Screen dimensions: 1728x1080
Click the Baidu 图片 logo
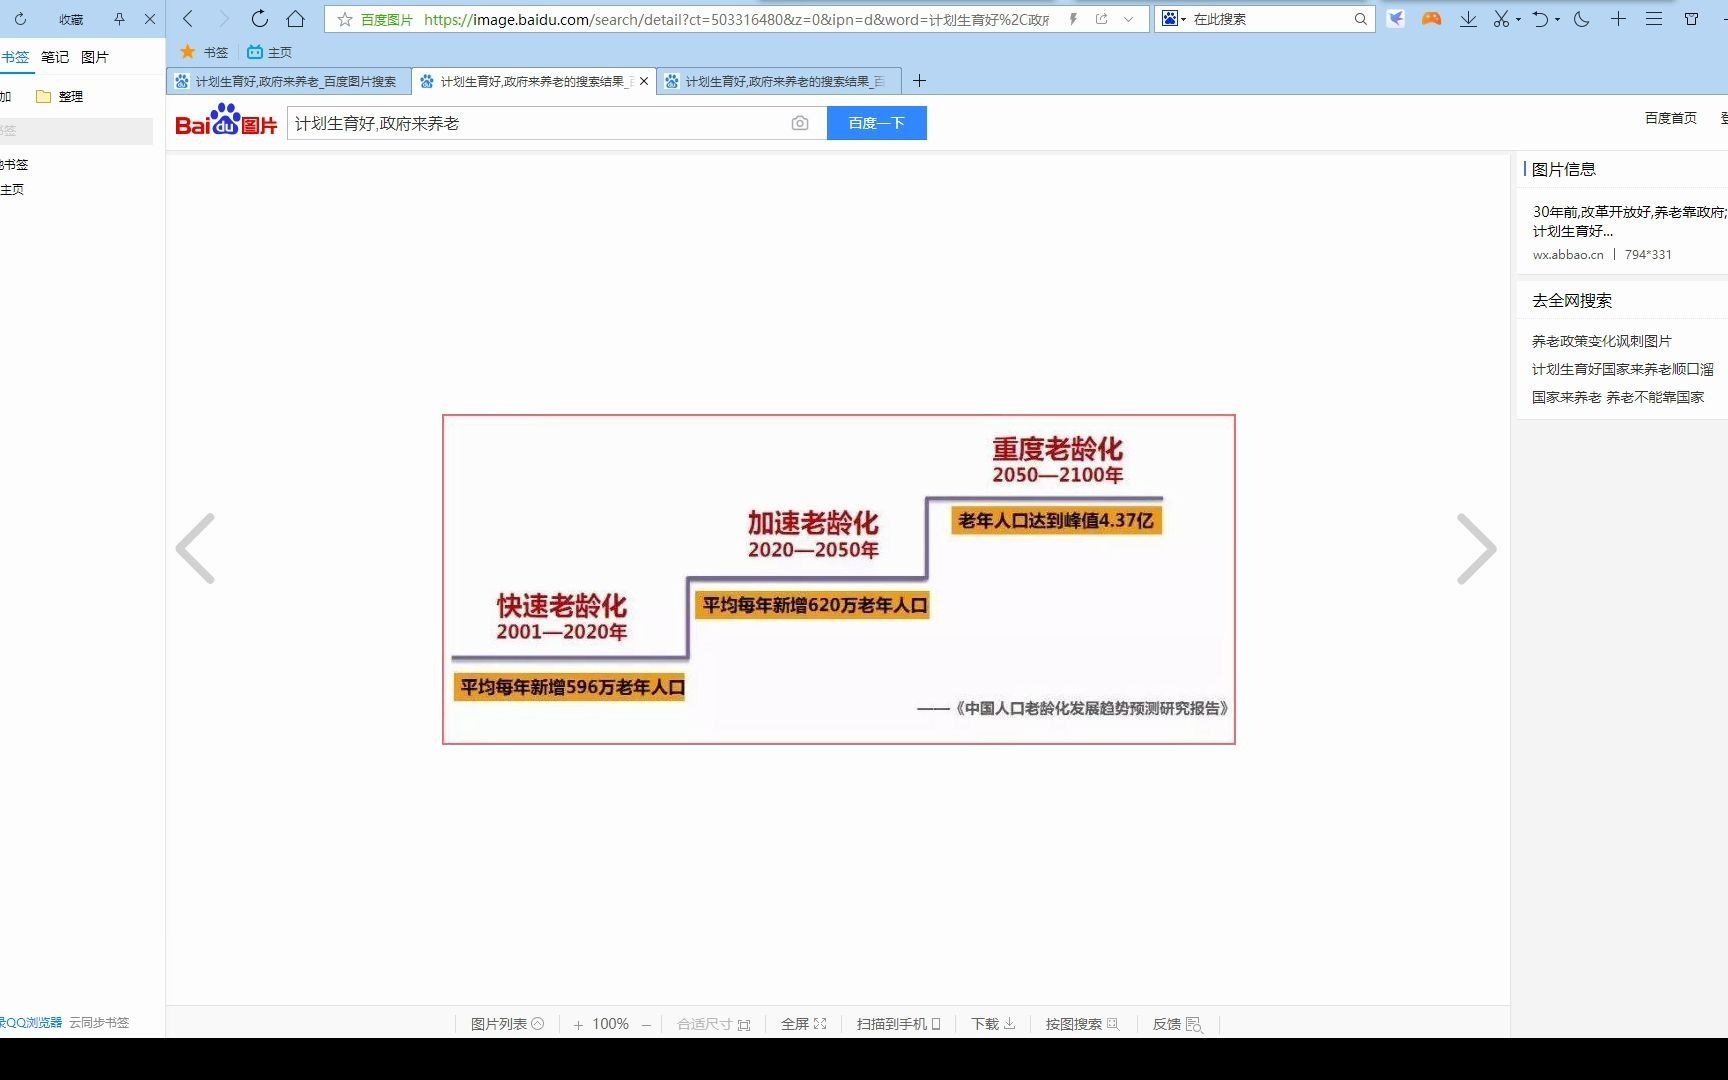[x=226, y=120]
